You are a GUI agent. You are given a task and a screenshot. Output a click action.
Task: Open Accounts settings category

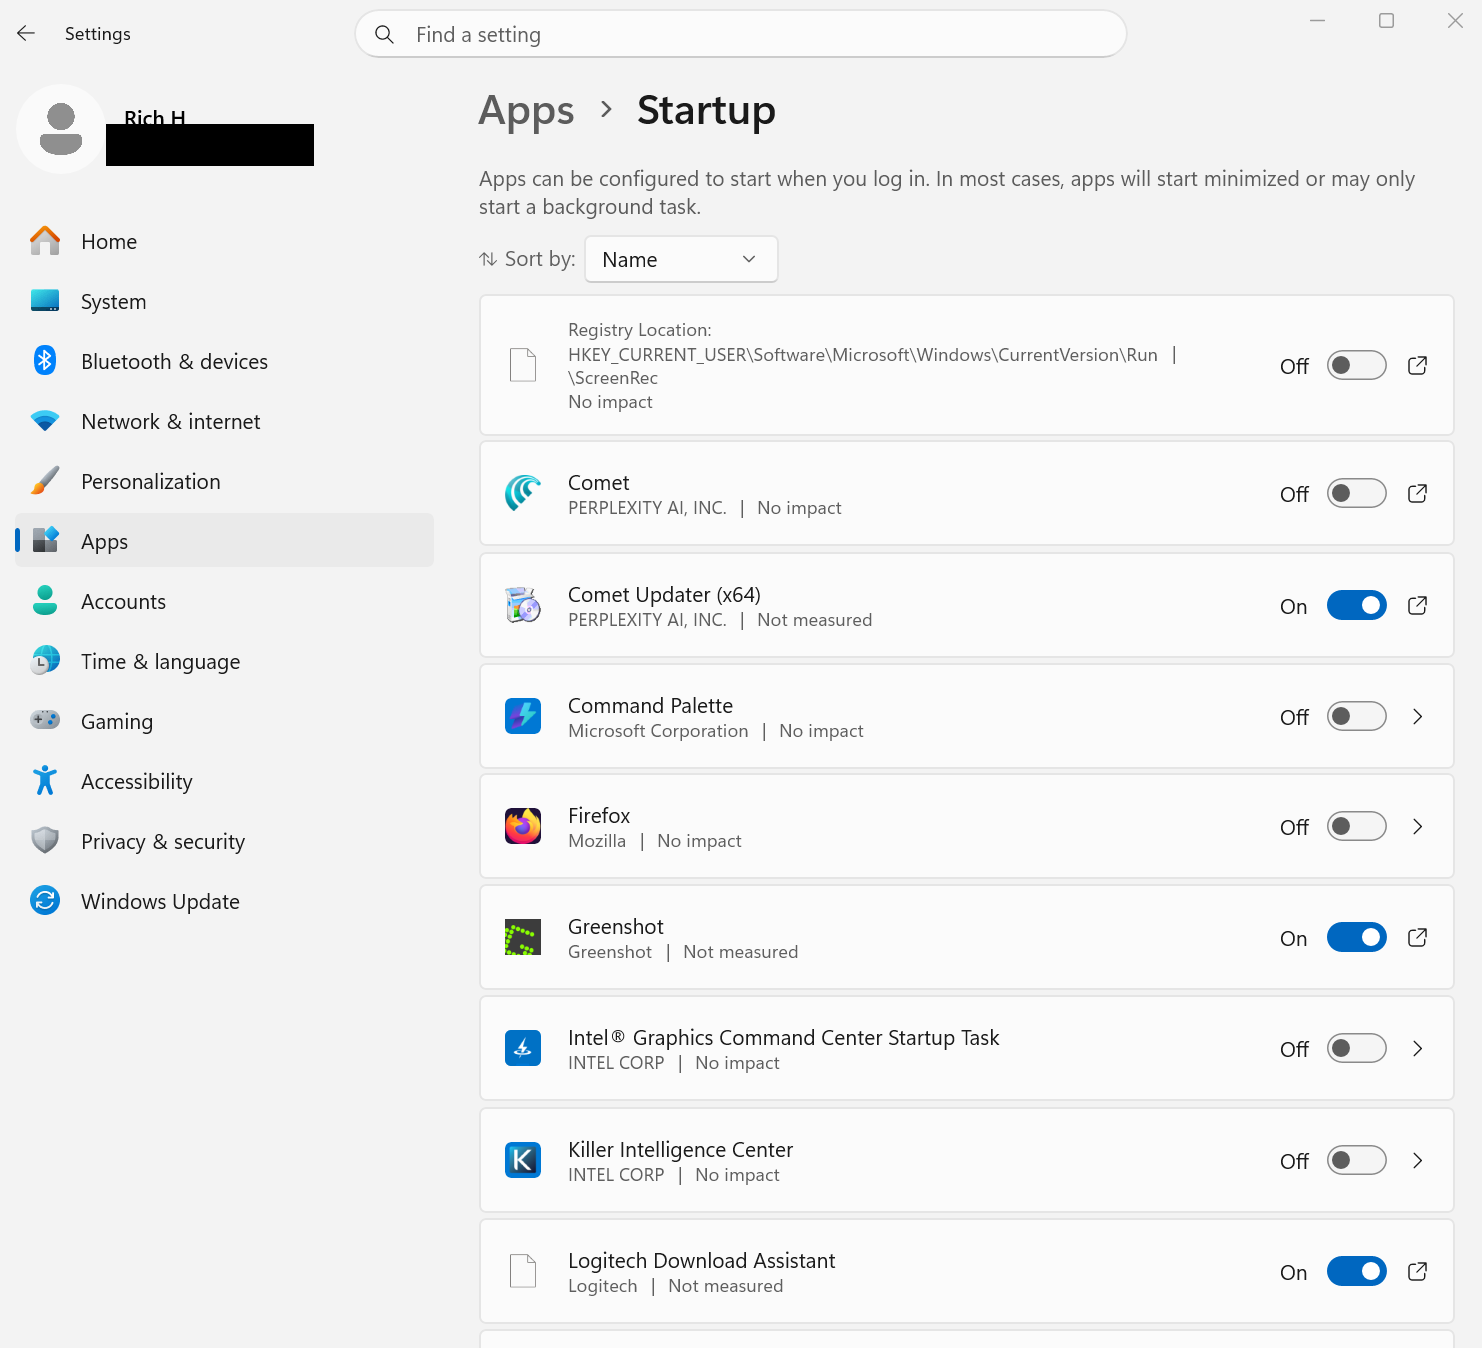point(224,601)
